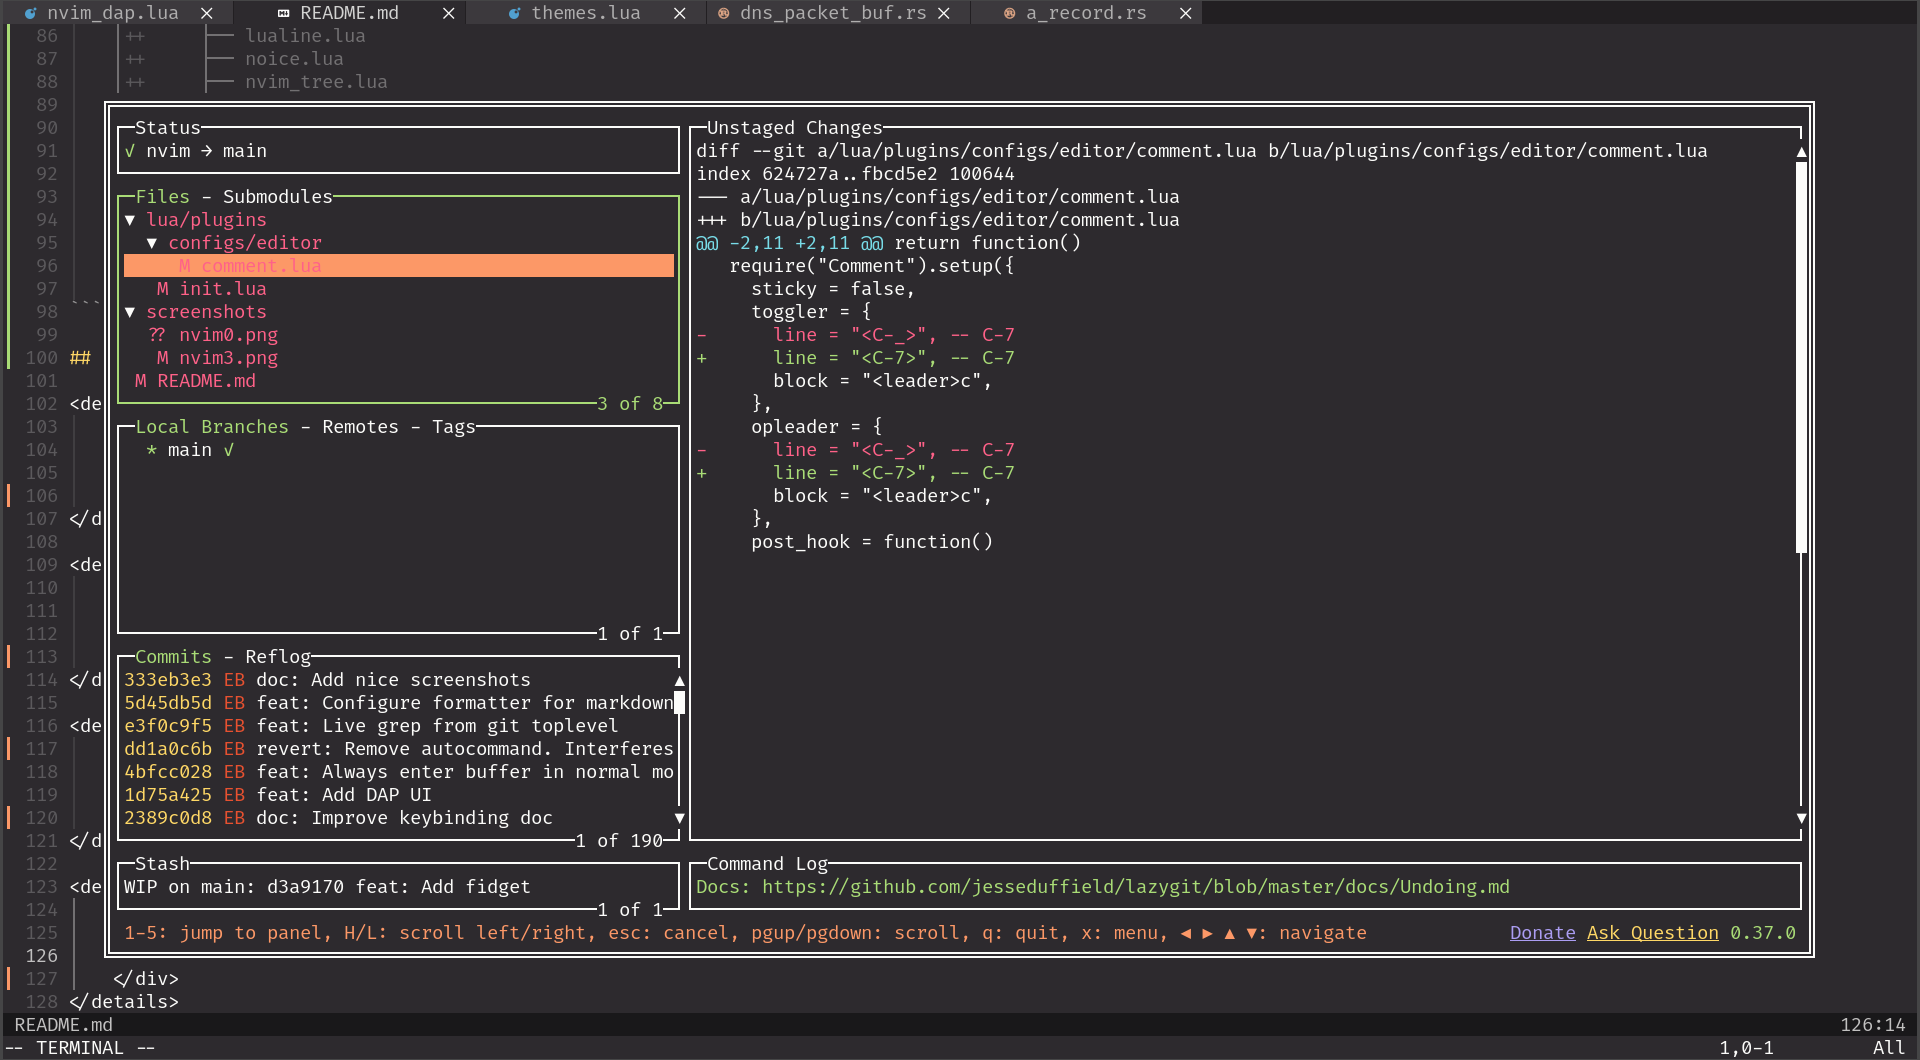The width and height of the screenshot is (1920, 1060).
Task: Select the Commits tab
Action: tap(173, 657)
